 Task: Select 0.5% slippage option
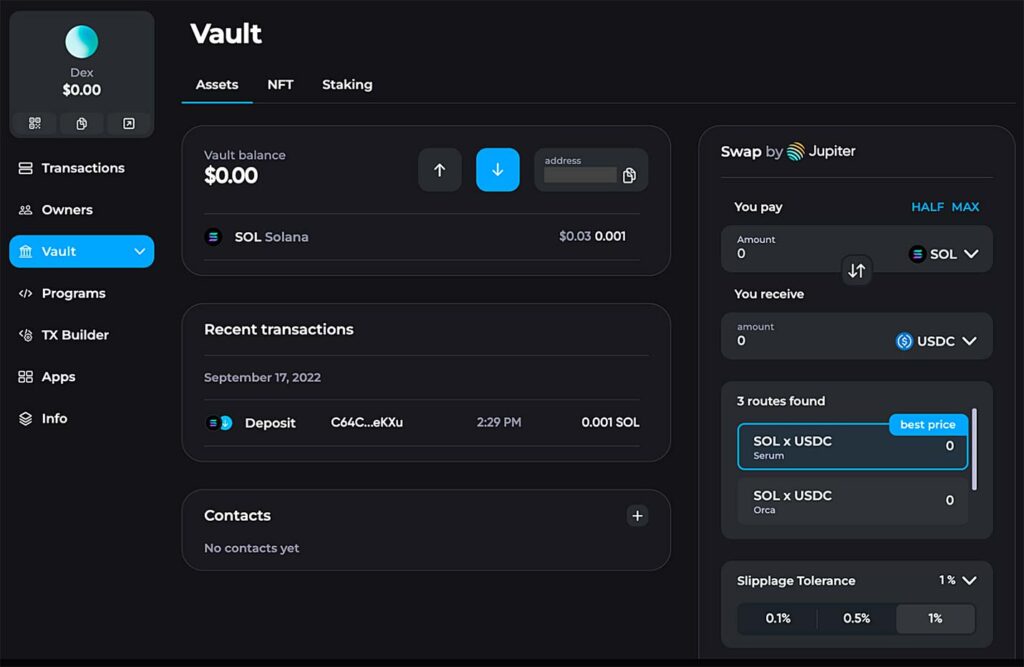[x=856, y=618]
